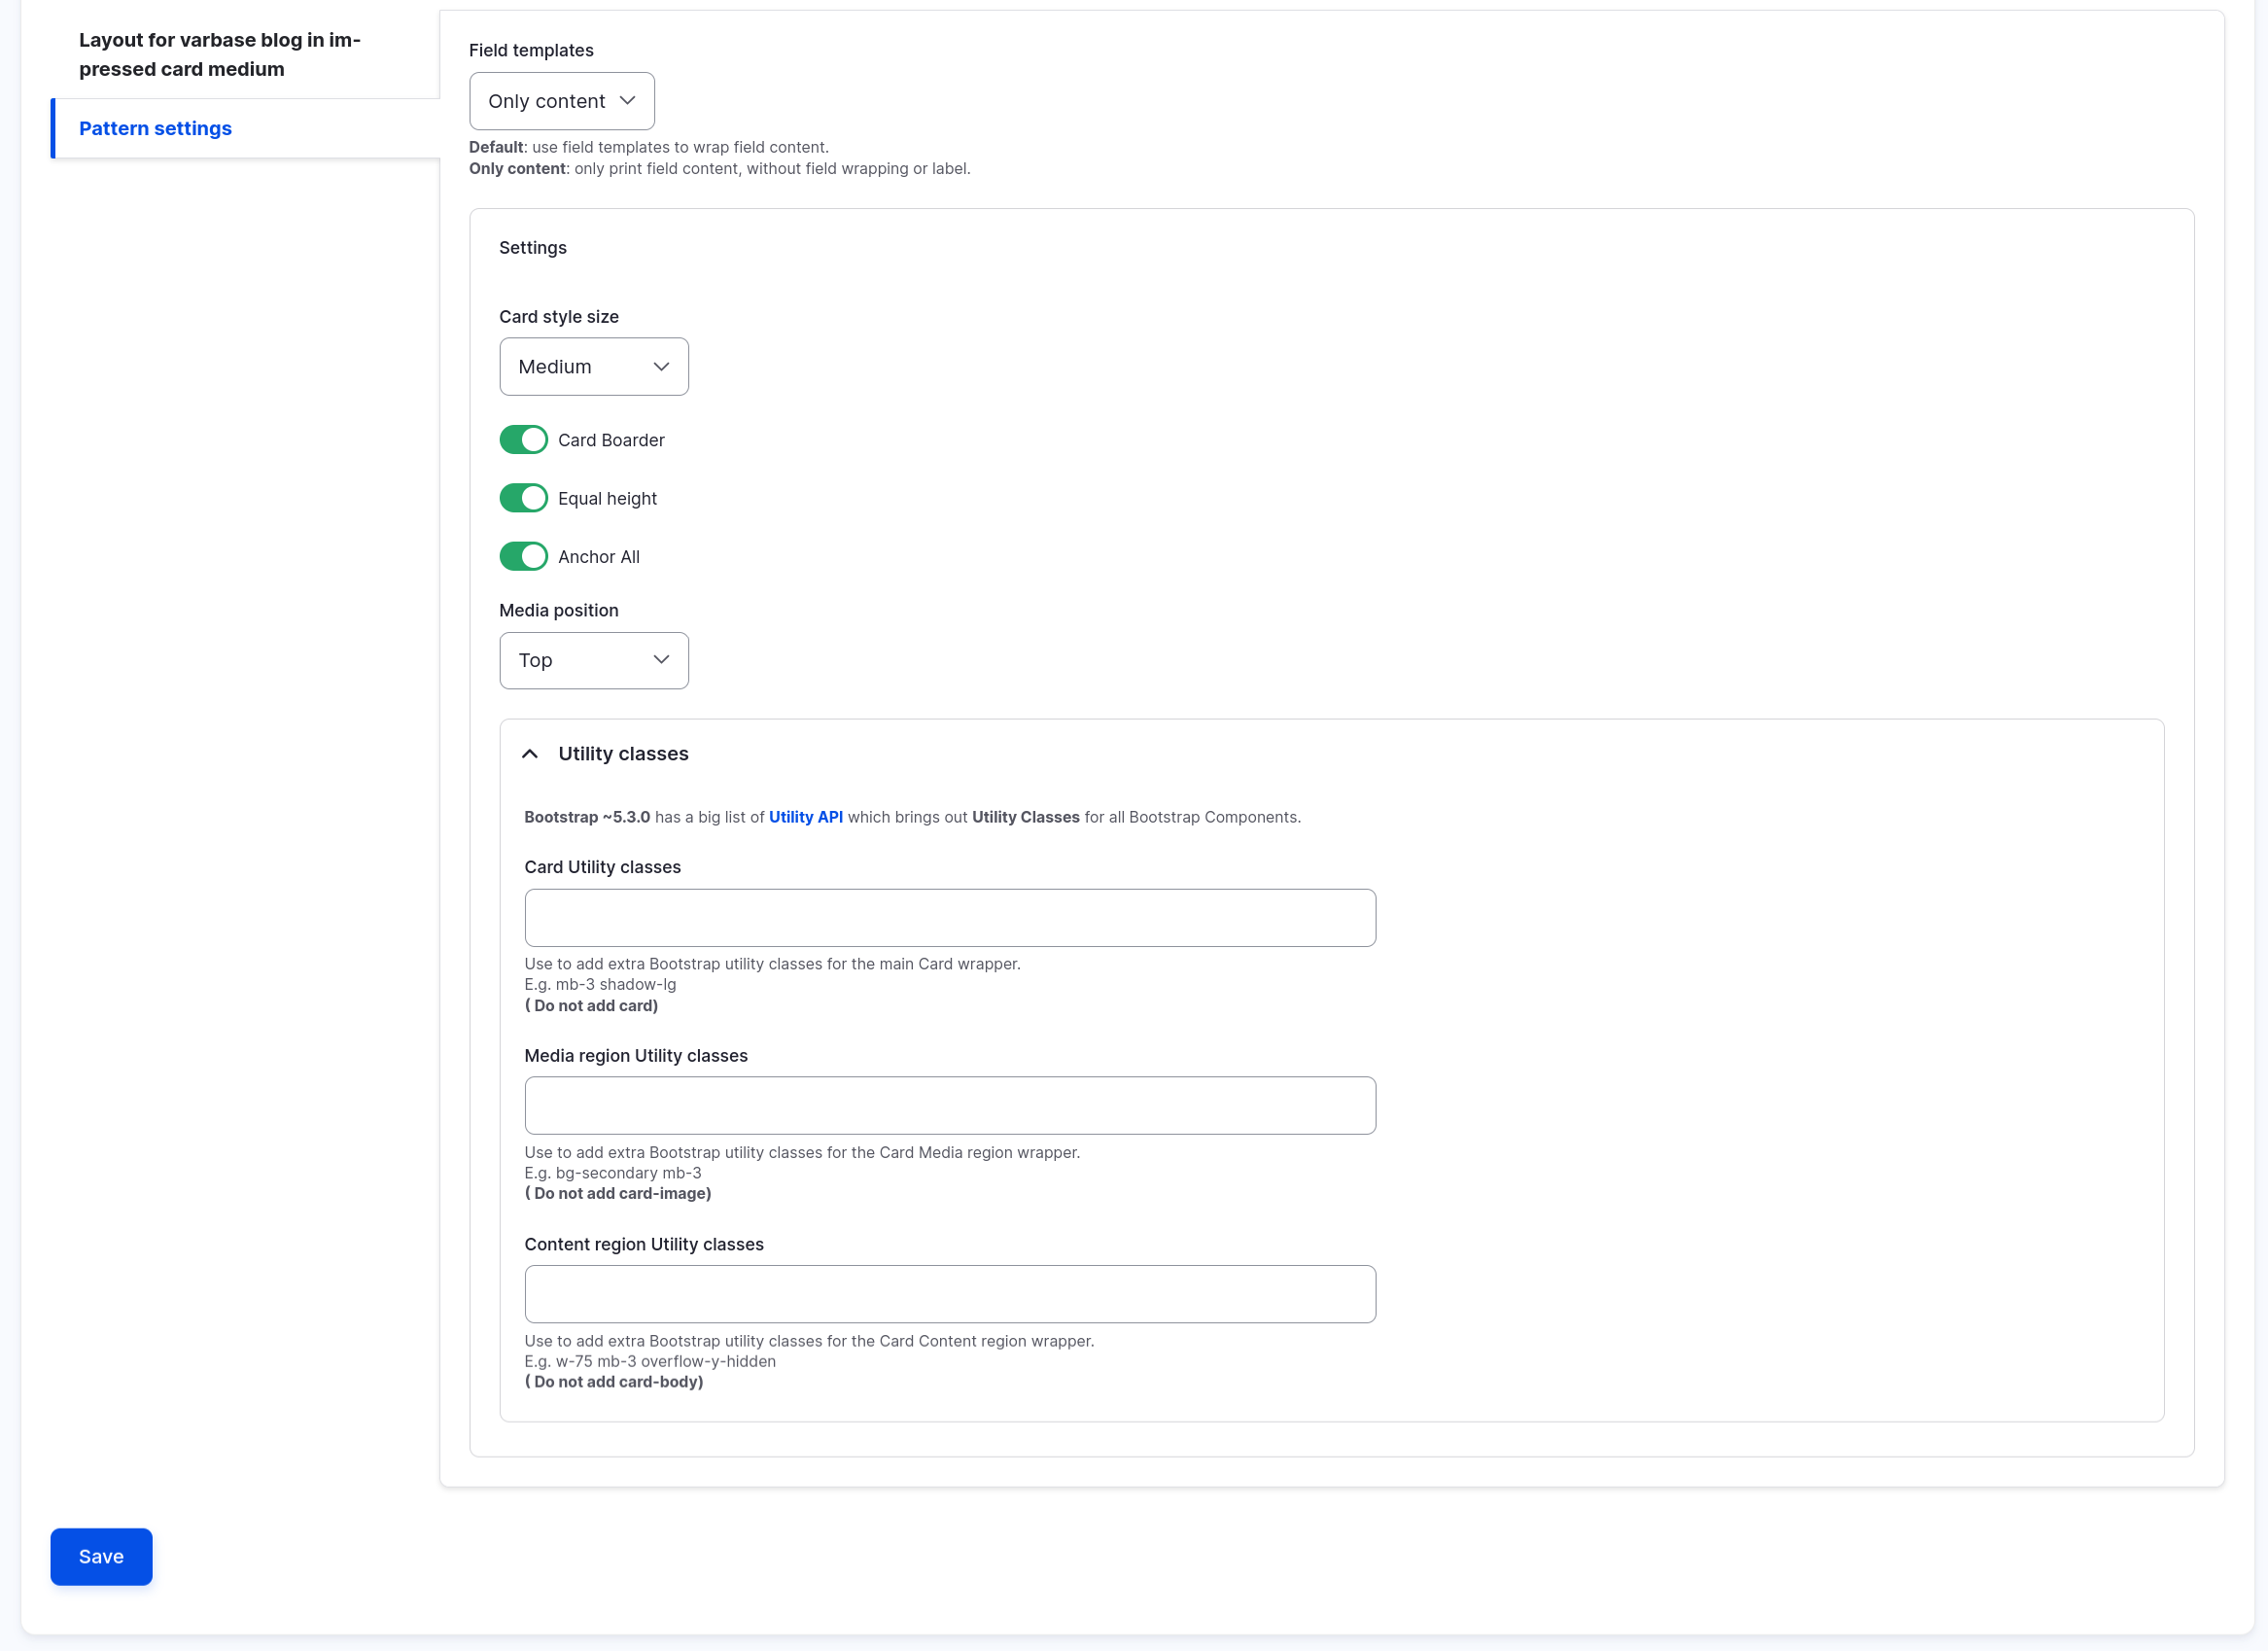Turn off Anchor All switch

click(523, 557)
